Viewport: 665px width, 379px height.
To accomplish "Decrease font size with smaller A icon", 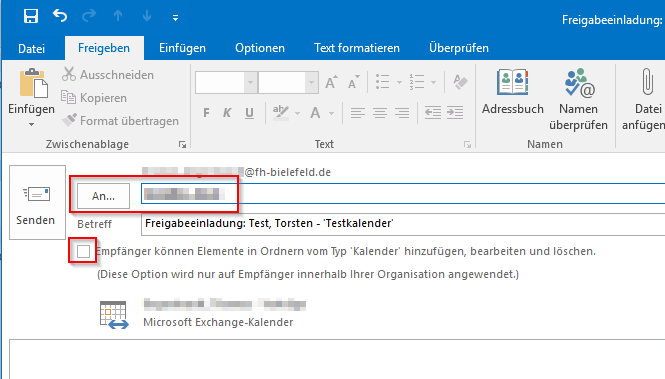I will click(353, 82).
